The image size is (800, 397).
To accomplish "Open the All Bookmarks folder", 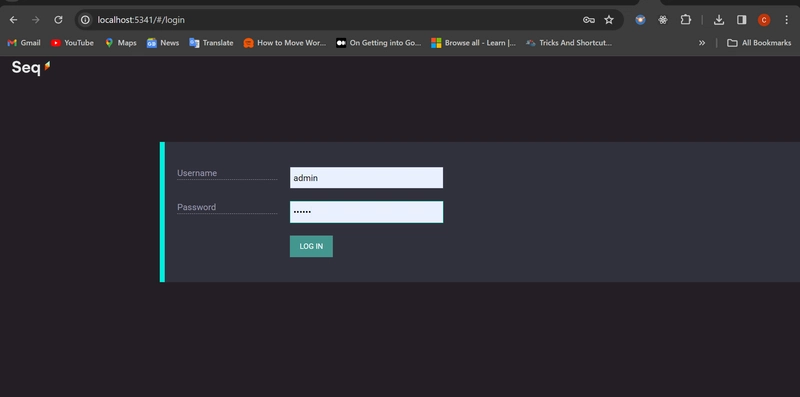I will pos(759,43).
